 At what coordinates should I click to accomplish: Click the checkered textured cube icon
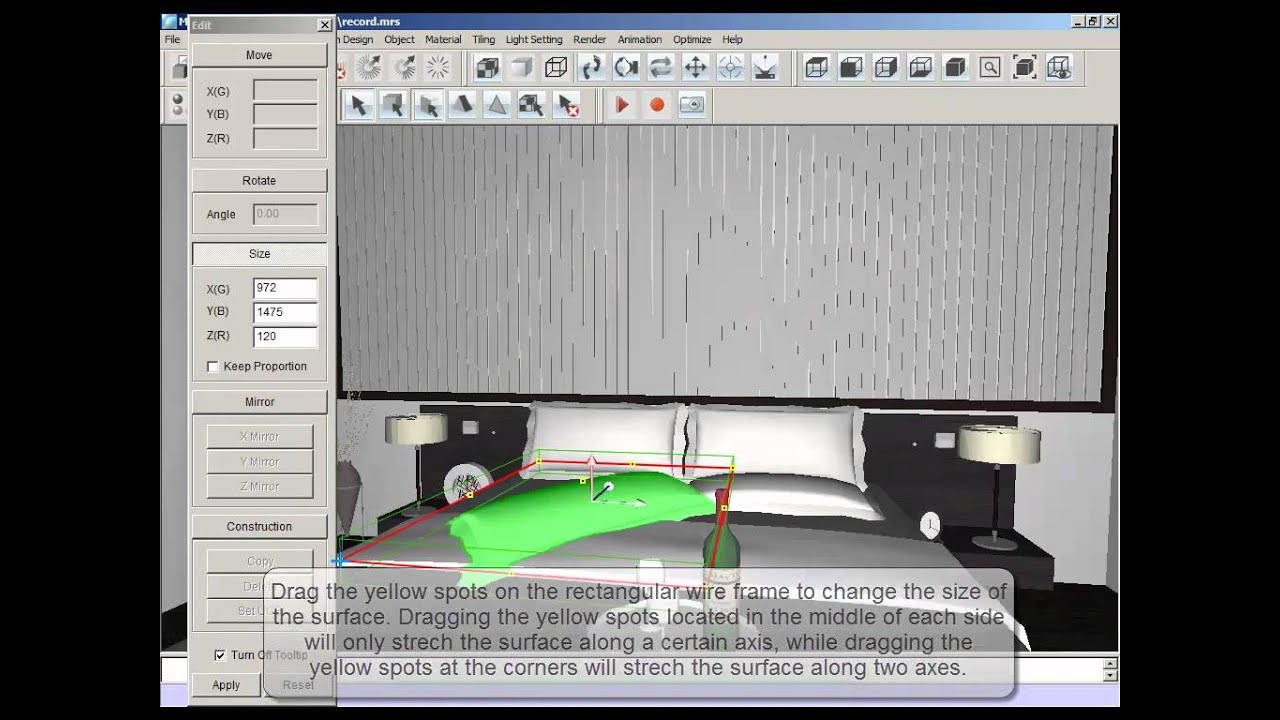pyautogui.click(x=487, y=68)
